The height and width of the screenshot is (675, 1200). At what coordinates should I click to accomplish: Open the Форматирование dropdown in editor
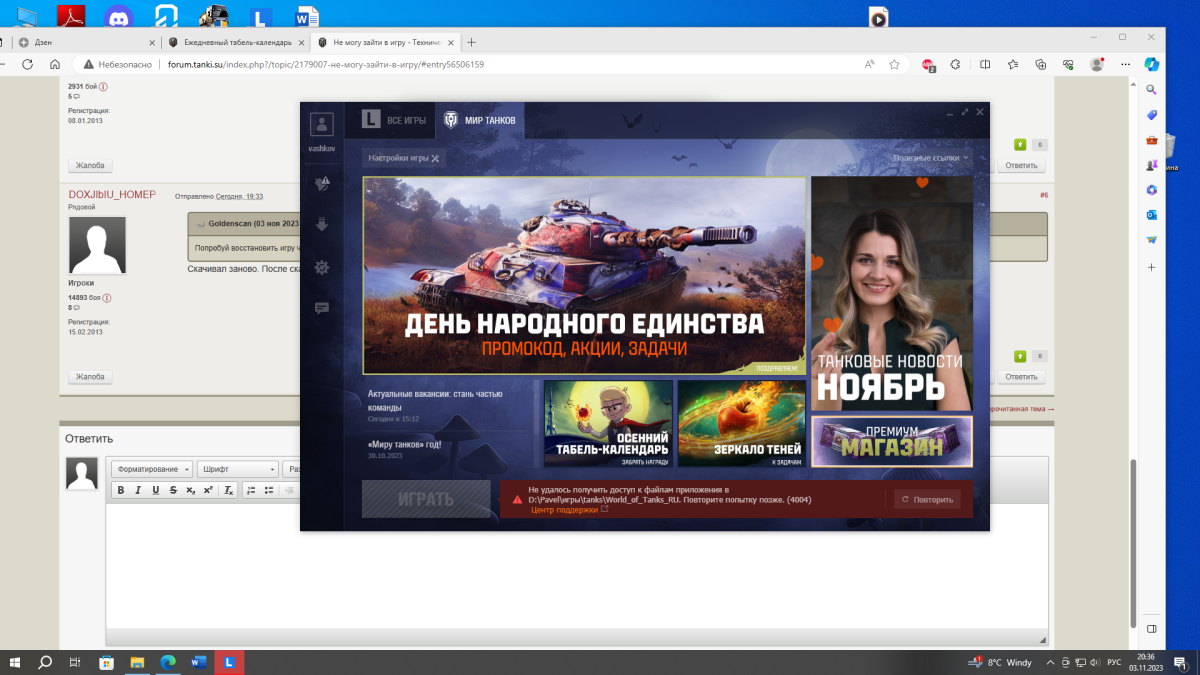(153, 469)
